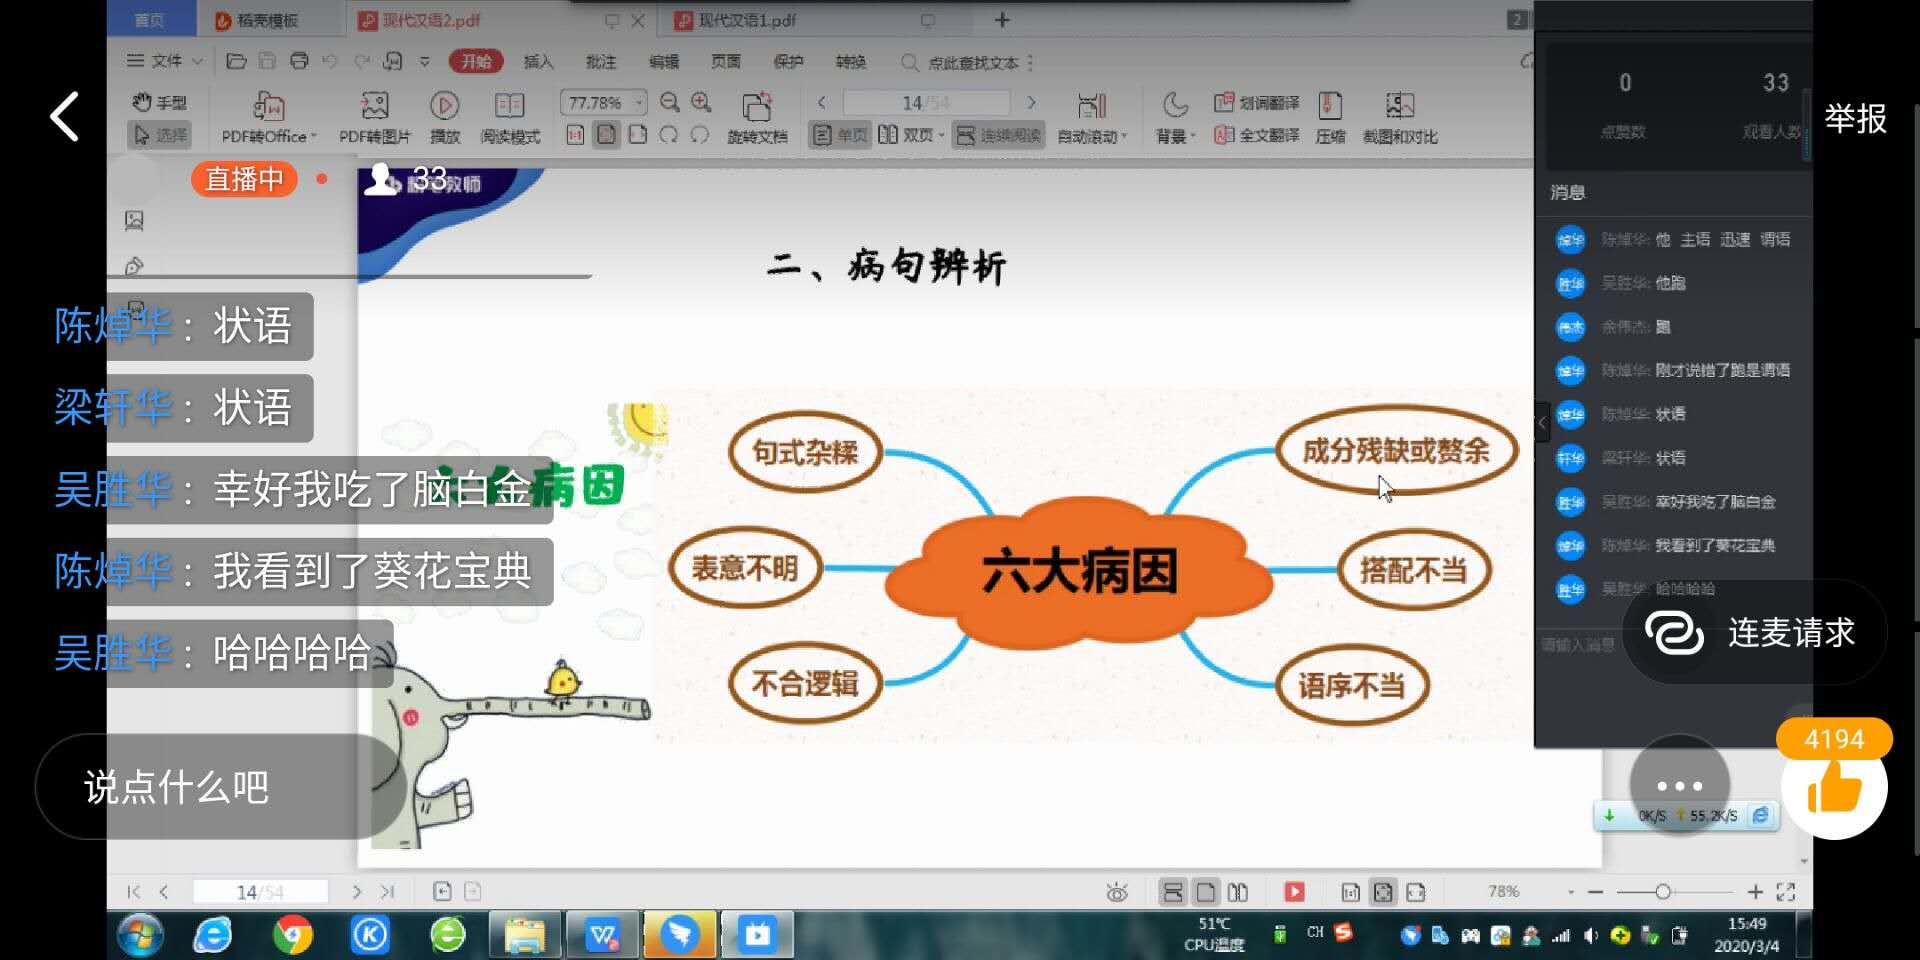Open Google Chrome from the taskbar
Image resolution: width=1920 pixels, height=960 pixels.
pyautogui.click(x=292, y=935)
